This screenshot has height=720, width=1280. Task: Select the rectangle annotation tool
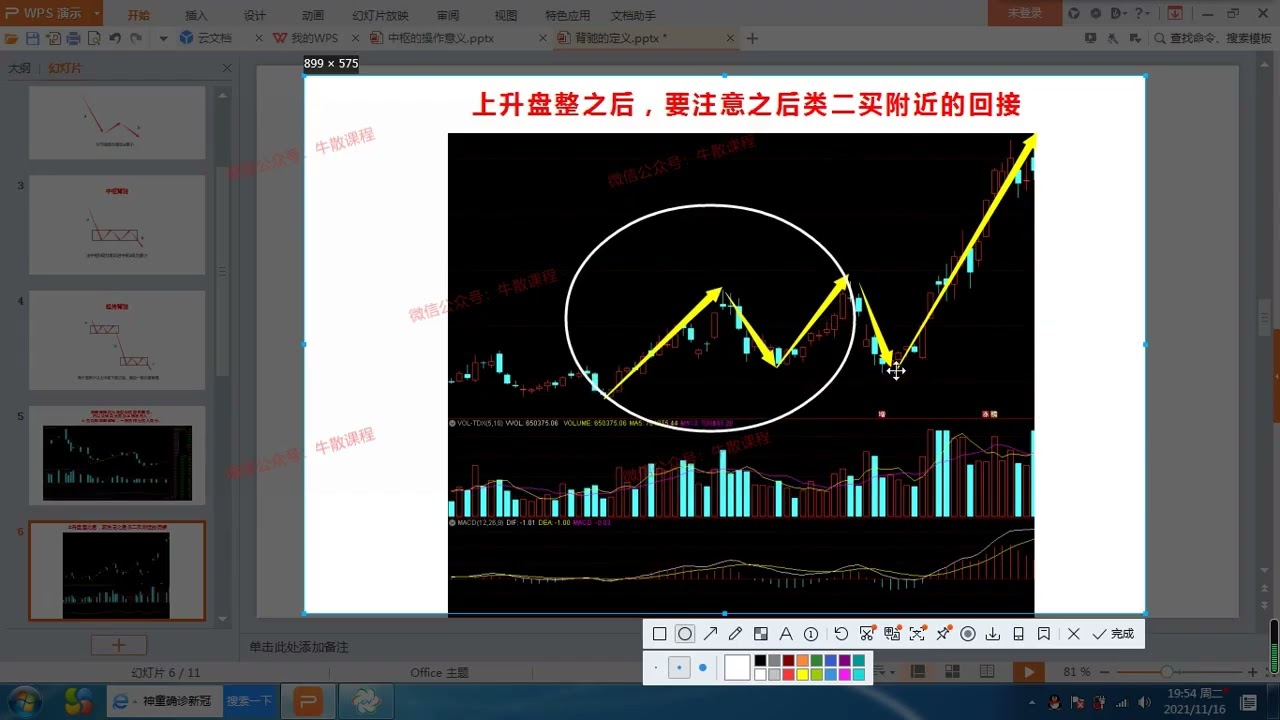tap(659, 634)
